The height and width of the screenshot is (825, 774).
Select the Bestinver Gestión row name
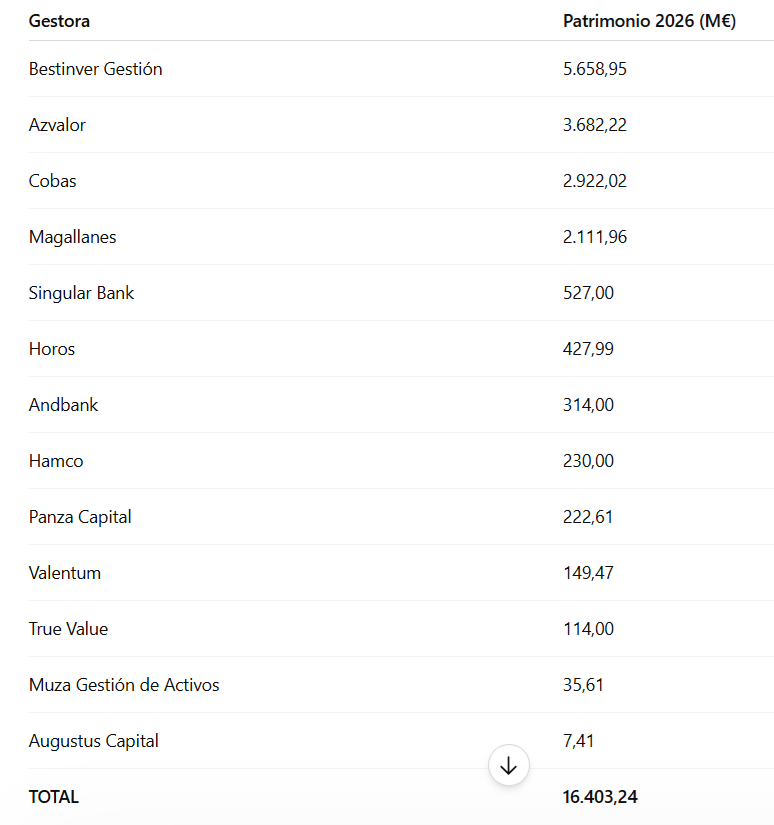coord(95,69)
